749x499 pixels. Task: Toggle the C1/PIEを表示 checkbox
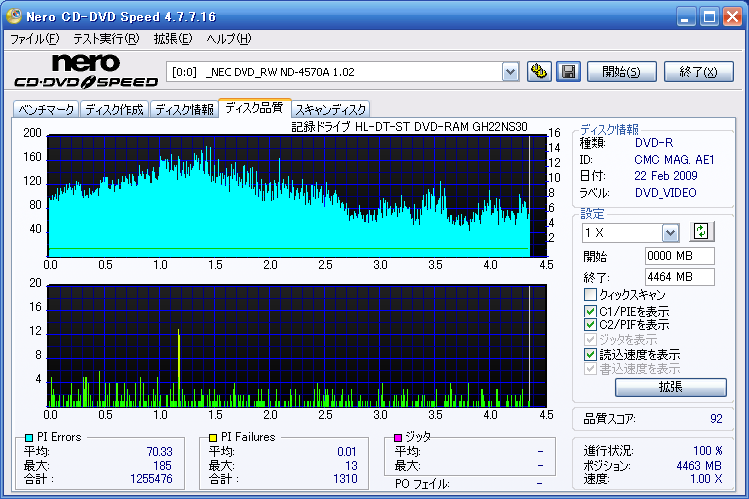pyautogui.click(x=590, y=311)
